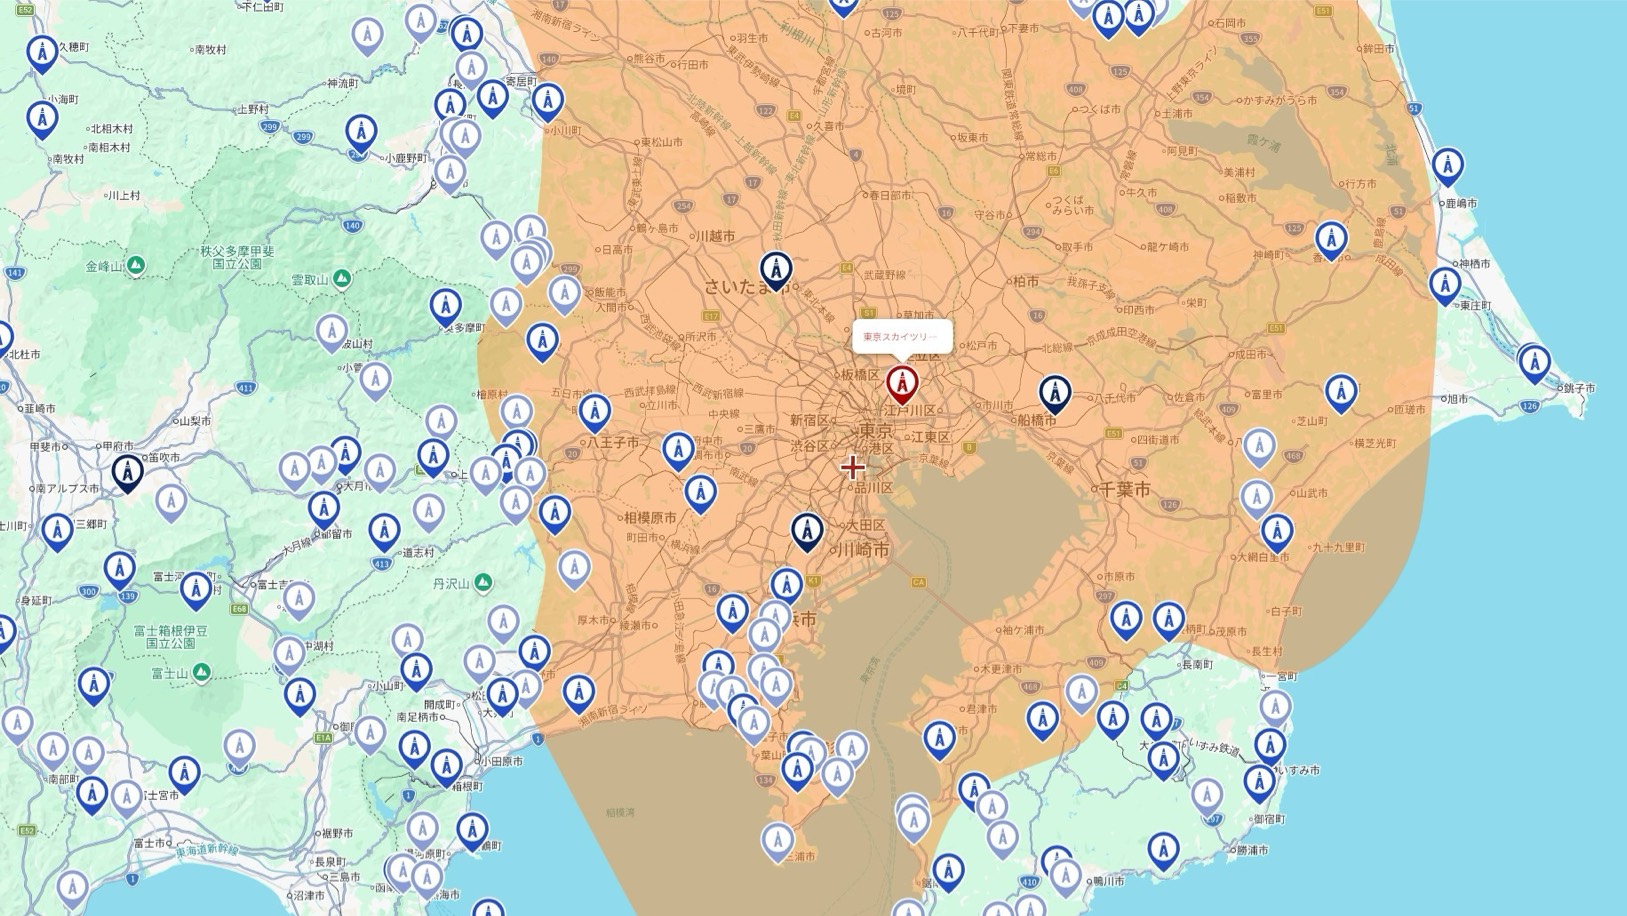Select the dark navy tower marker above 船橋市
The width and height of the screenshot is (1627, 916).
[1054, 394]
